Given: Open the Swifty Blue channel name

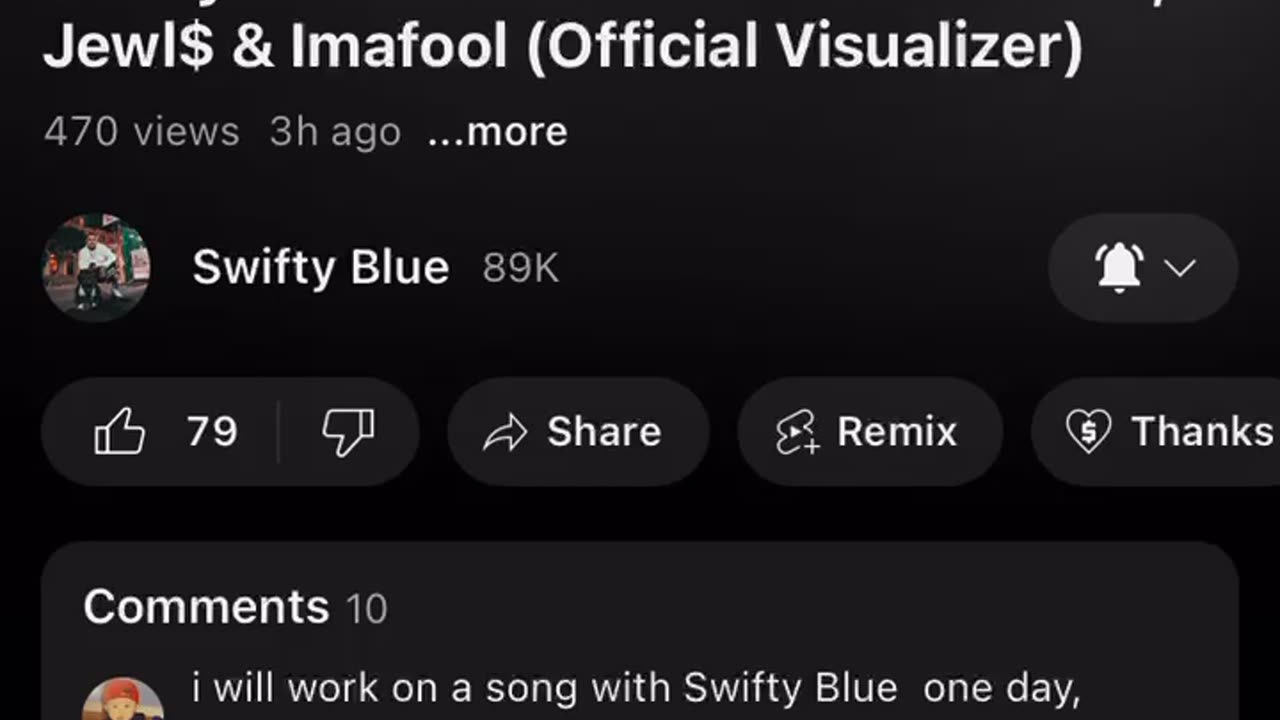Looking at the screenshot, I should pyautogui.click(x=321, y=268).
